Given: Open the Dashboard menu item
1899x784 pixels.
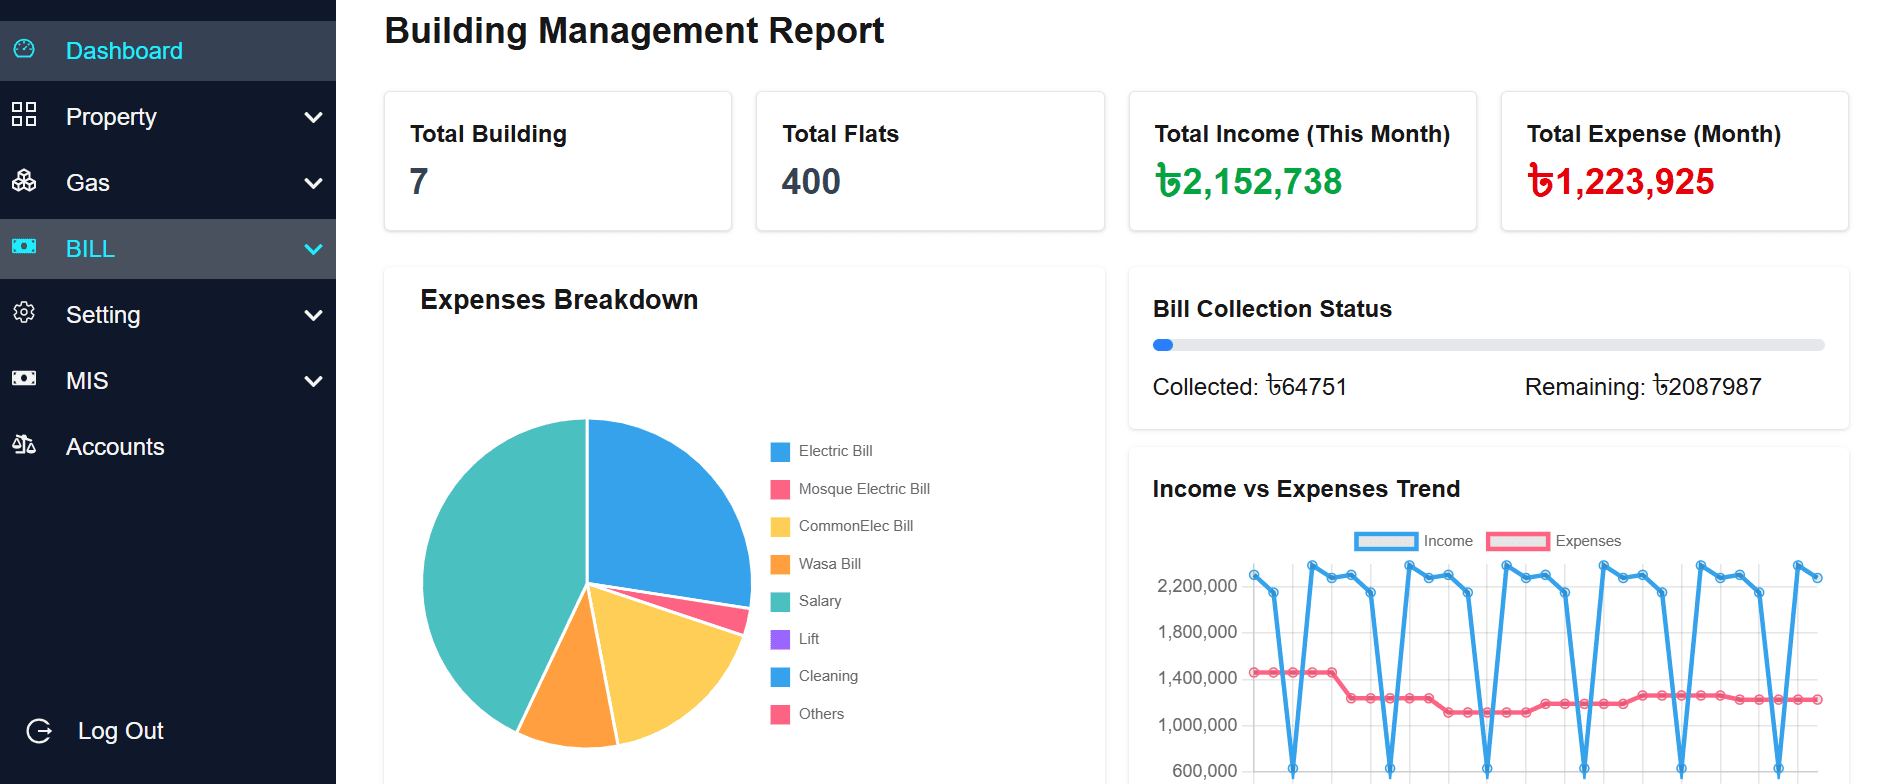Looking at the screenshot, I should point(124,51).
